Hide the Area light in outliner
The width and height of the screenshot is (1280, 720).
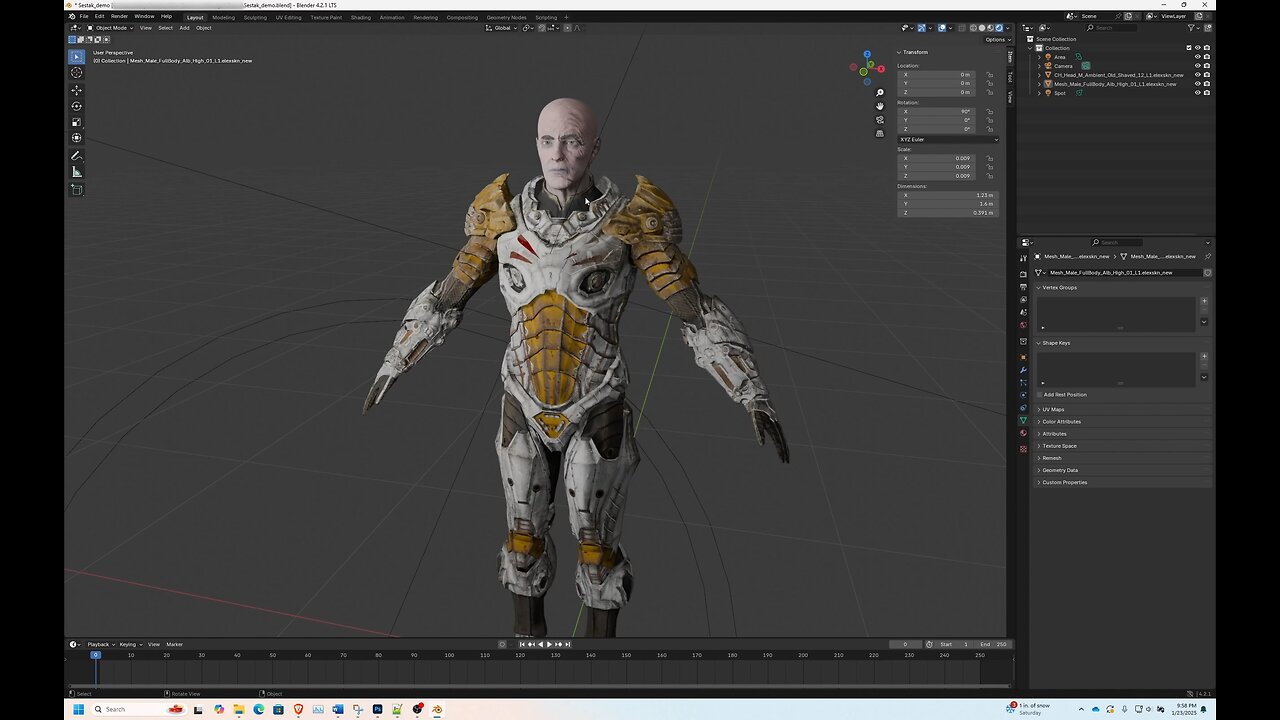point(1198,57)
